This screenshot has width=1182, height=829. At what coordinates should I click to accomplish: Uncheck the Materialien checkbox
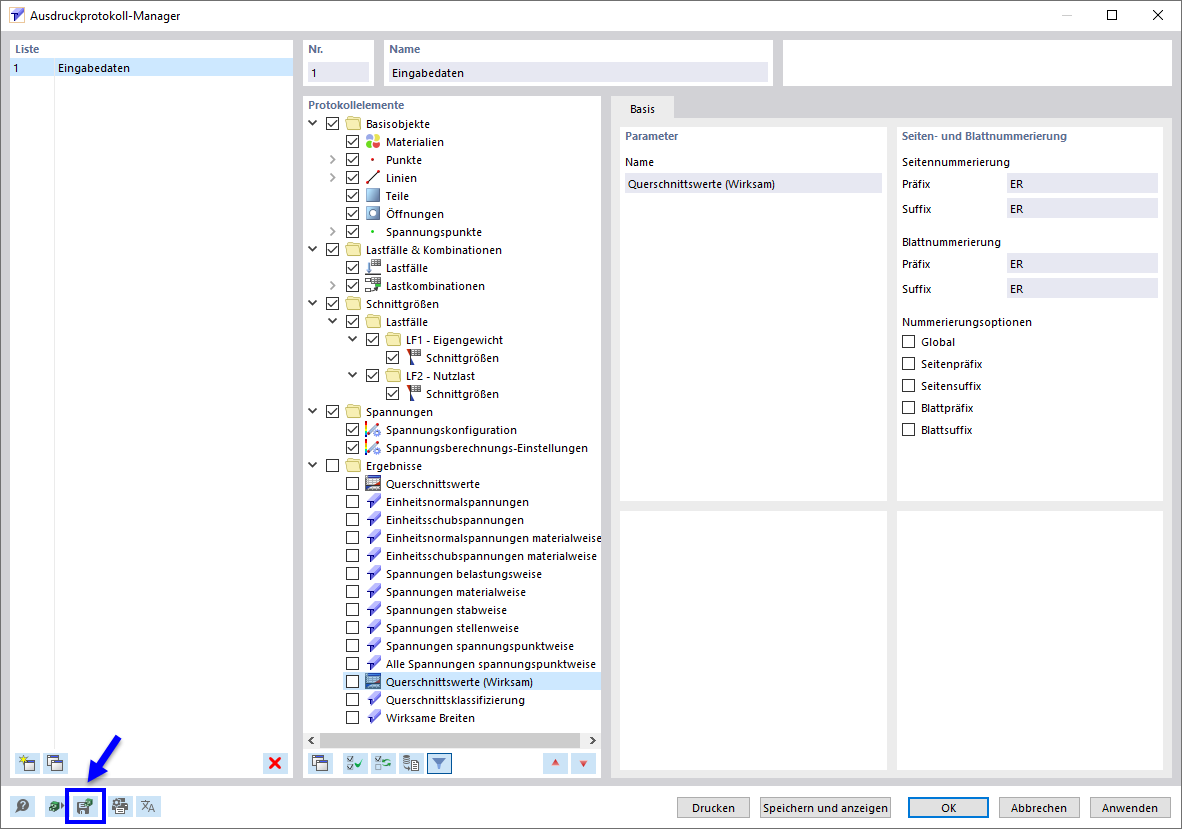pyautogui.click(x=352, y=142)
